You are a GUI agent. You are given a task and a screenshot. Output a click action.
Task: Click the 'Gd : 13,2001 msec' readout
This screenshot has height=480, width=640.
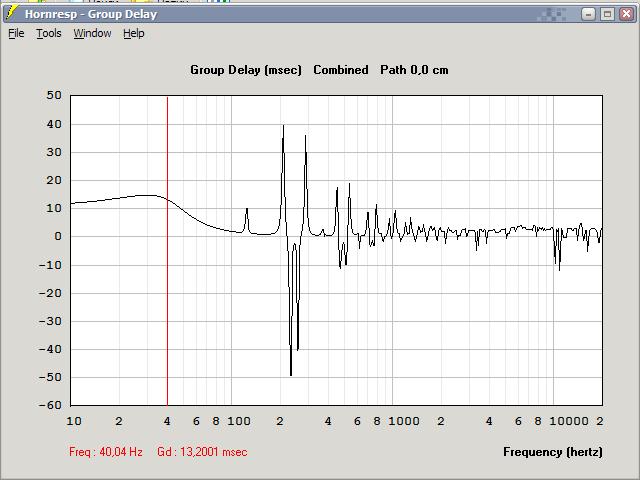pos(202,452)
